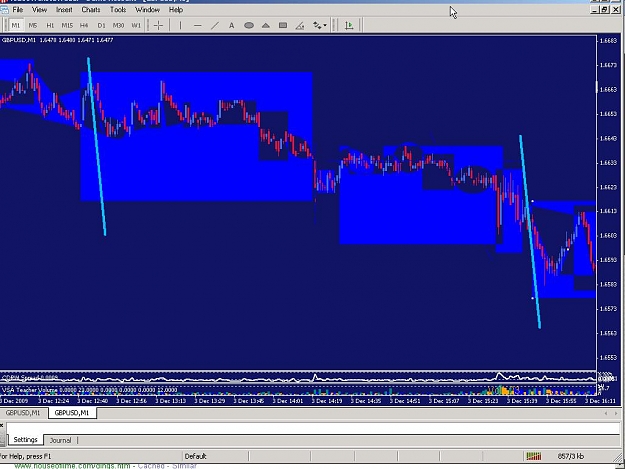625x469 pixels.
Task: Click the right cyan trendline on chart
Action: coord(530,232)
